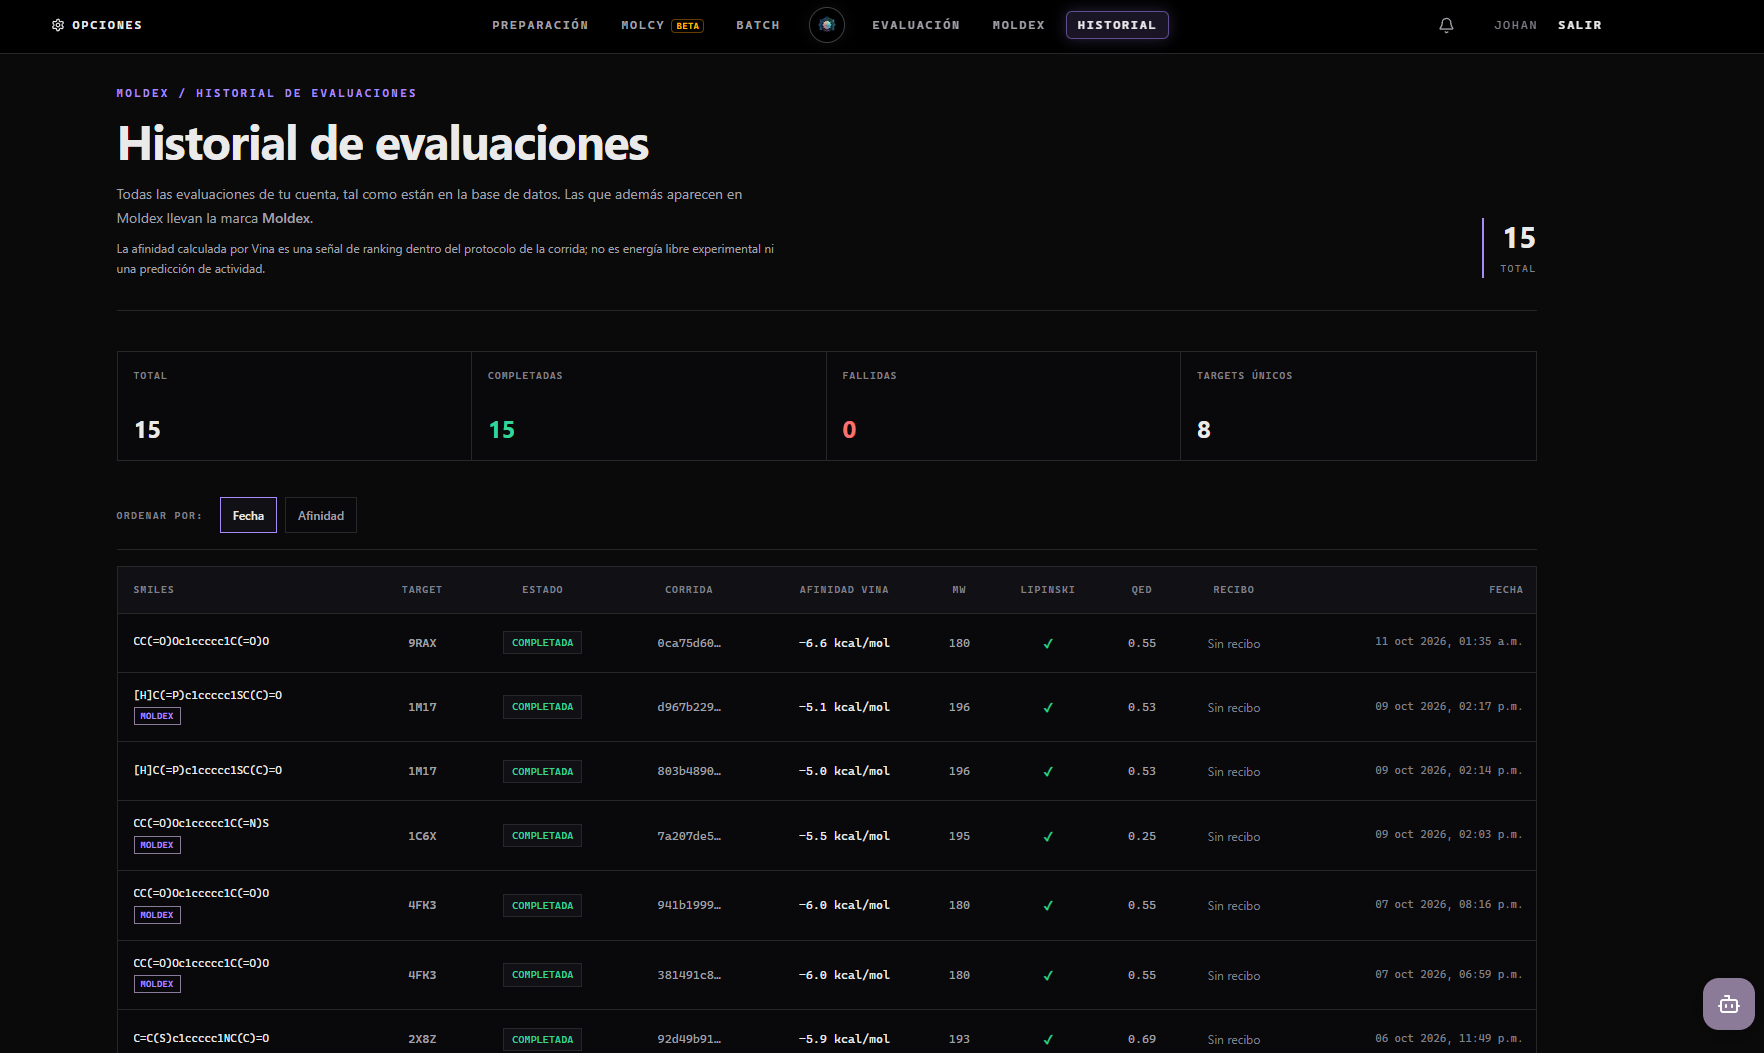Sort evaluations by Fecha
Viewport: 1764px width, 1053px height.
[x=248, y=515]
